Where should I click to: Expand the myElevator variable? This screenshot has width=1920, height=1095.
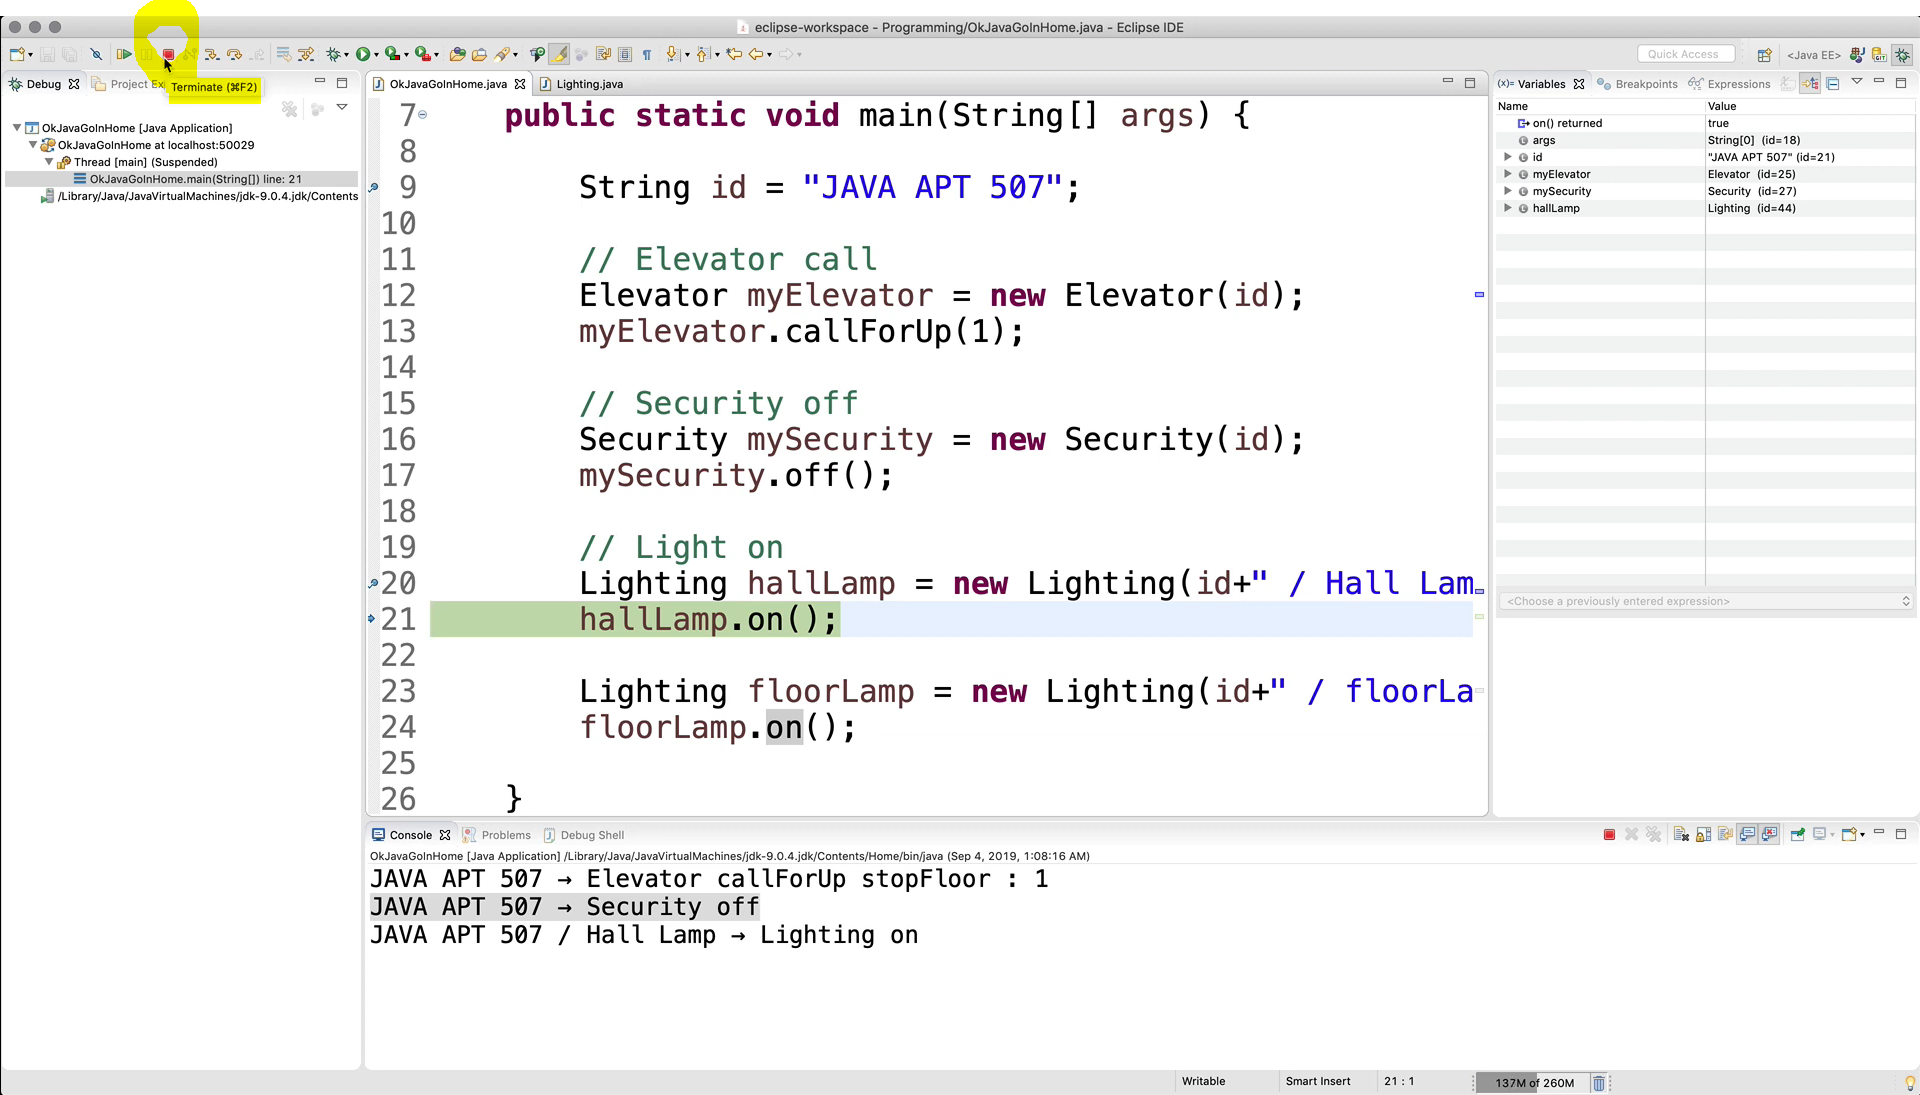pyautogui.click(x=1508, y=174)
